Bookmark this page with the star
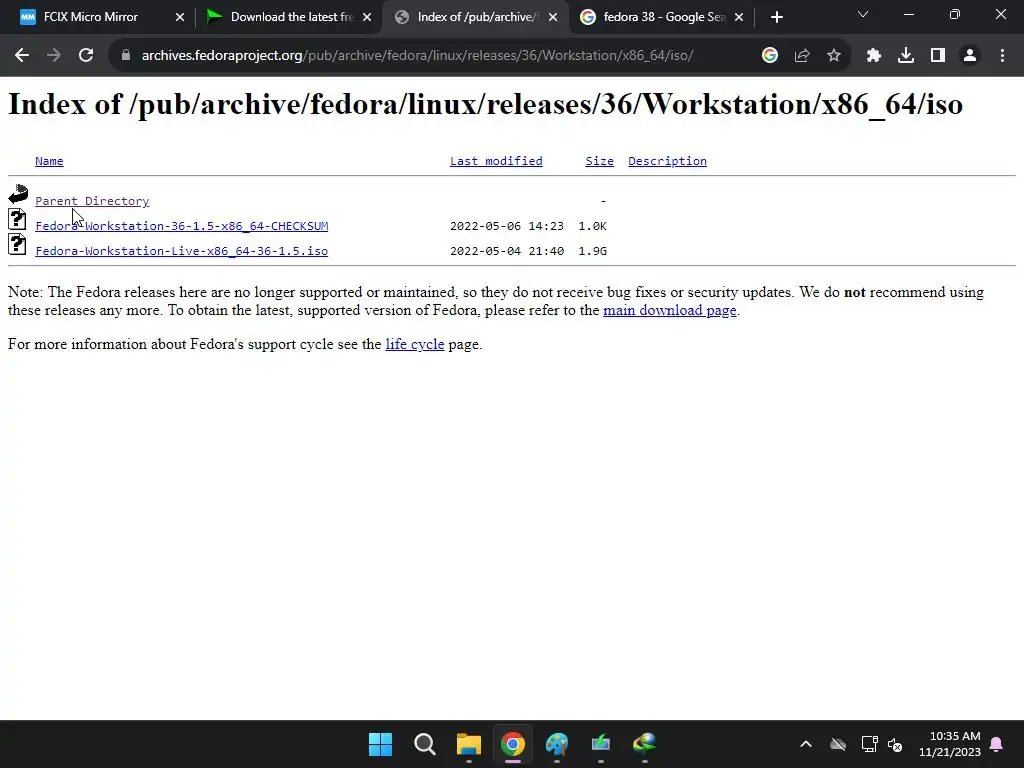Viewport: 1024px width, 768px height. 834,56
